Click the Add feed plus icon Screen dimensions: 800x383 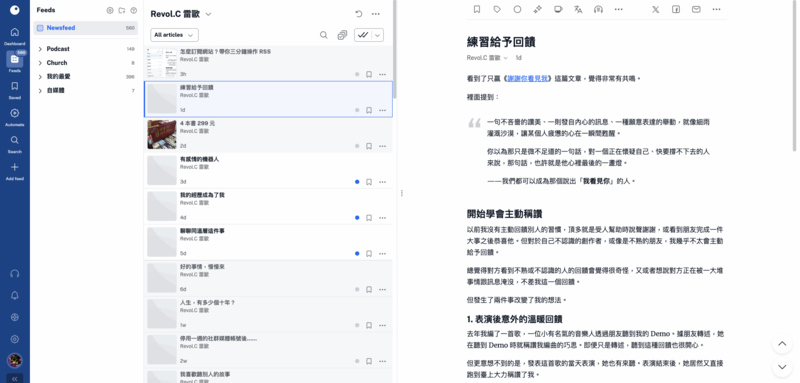(x=14, y=167)
